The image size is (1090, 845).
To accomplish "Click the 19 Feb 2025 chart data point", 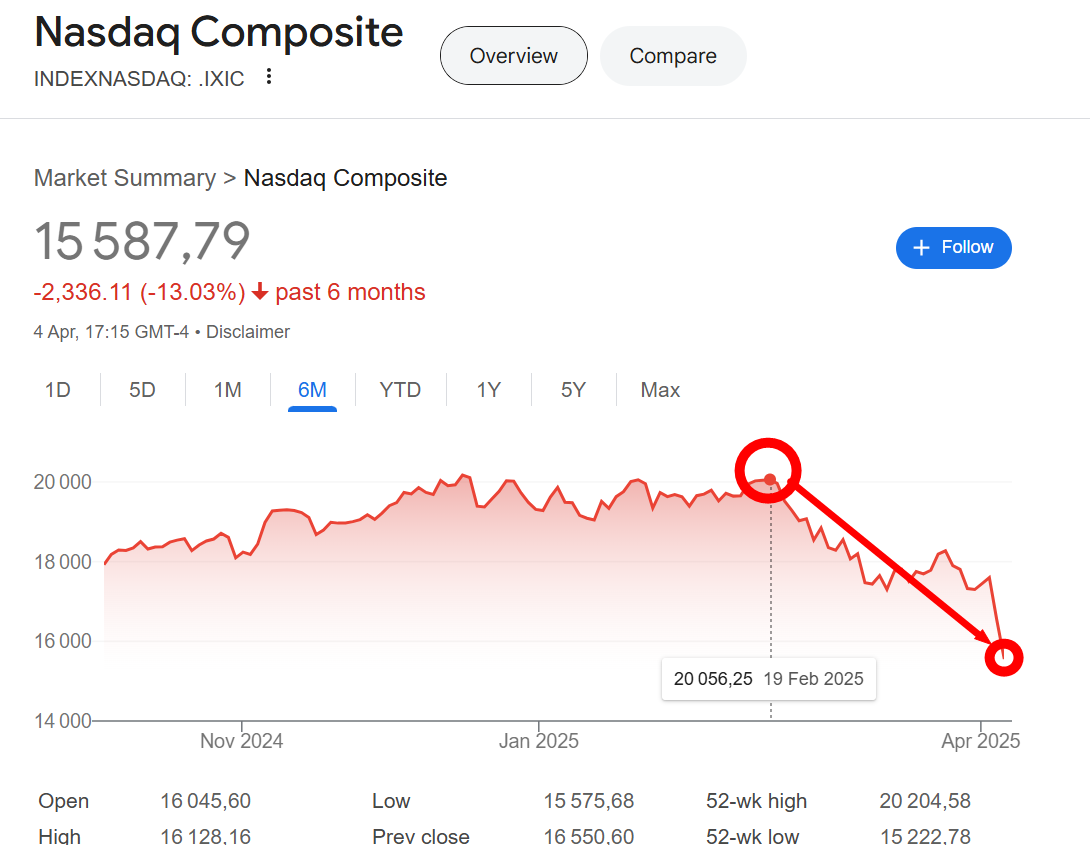I will (x=770, y=479).
